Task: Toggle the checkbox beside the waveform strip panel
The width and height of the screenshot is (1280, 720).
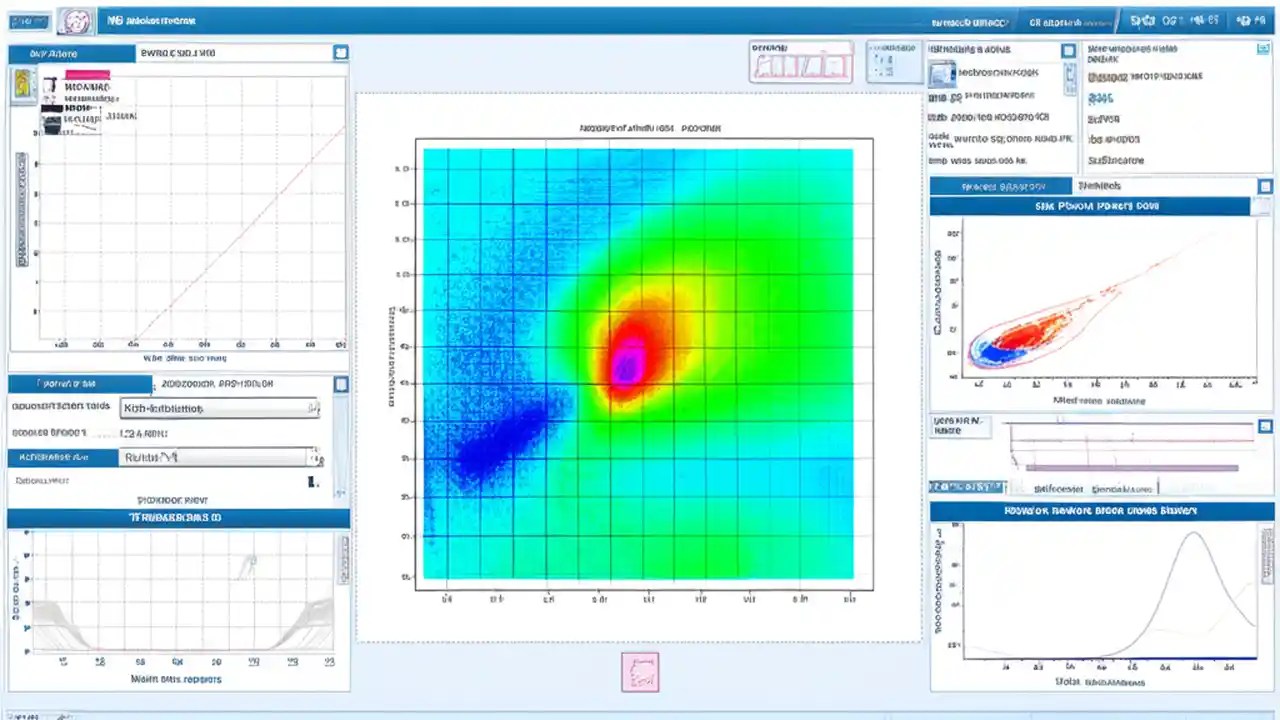Action: (x=1265, y=426)
